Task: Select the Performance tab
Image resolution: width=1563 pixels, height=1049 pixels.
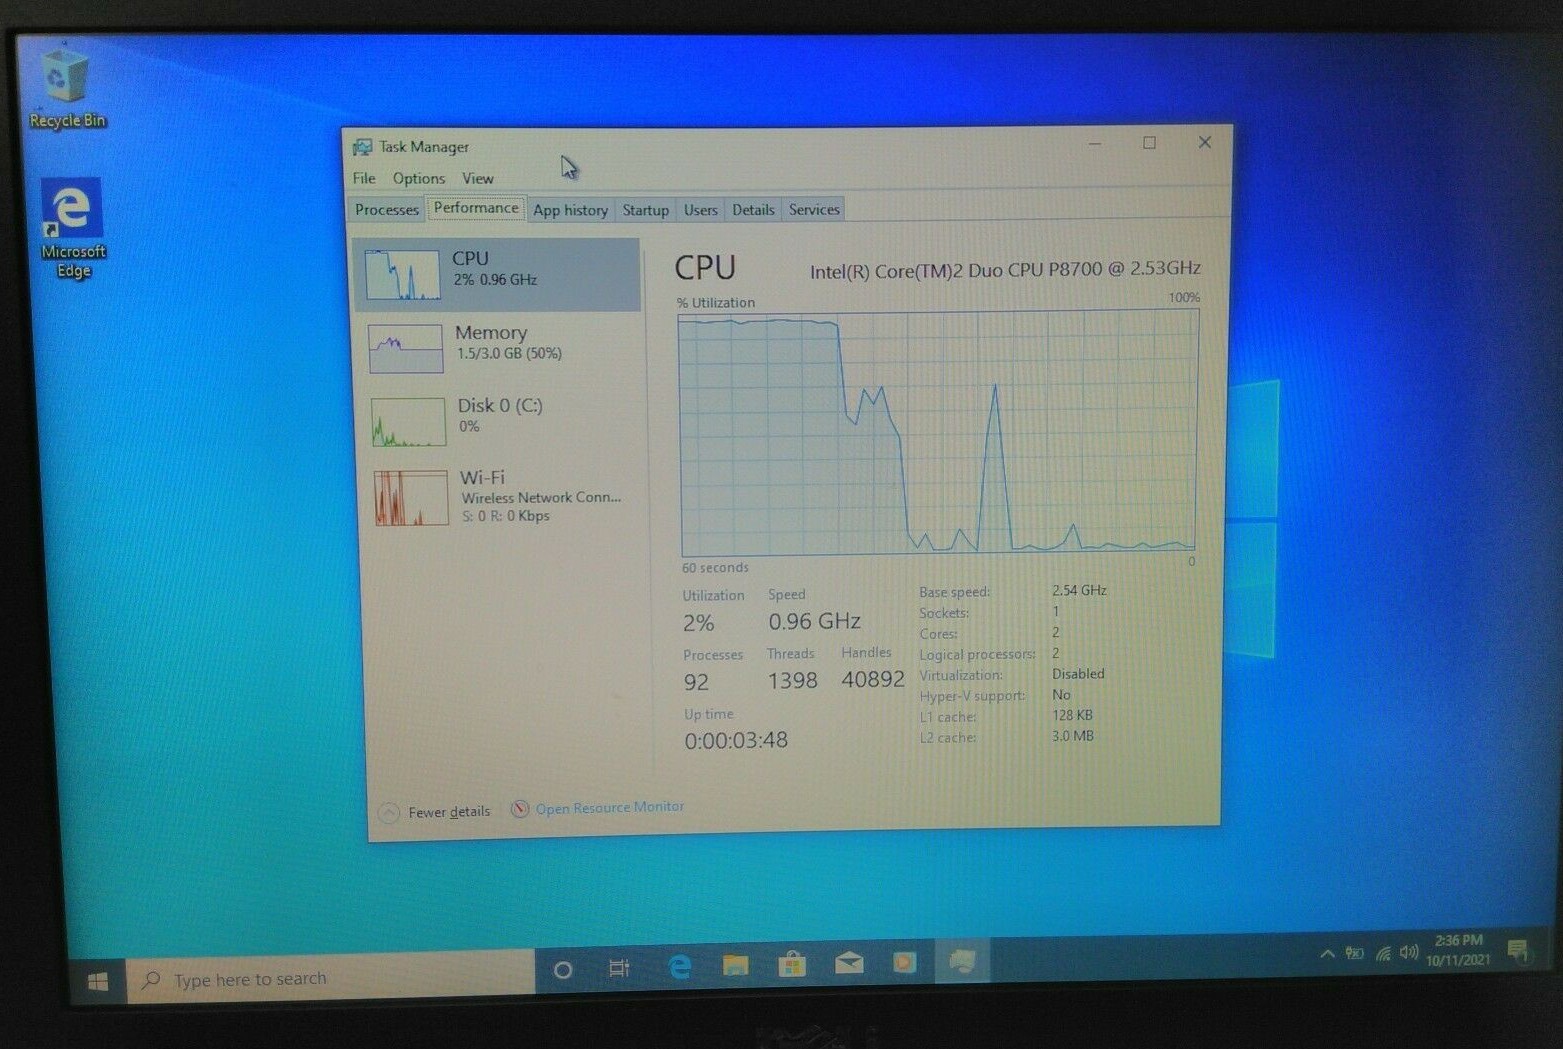Action: coord(476,208)
